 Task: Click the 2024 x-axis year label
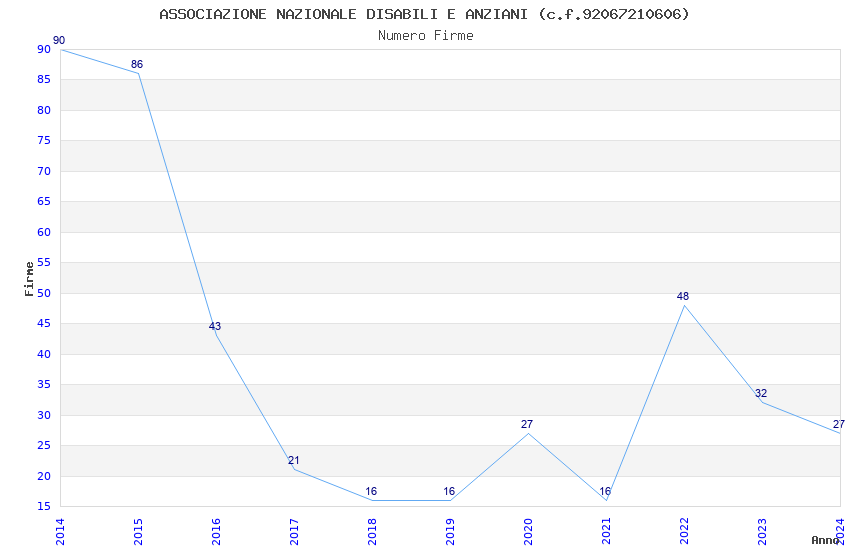(x=840, y=531)
